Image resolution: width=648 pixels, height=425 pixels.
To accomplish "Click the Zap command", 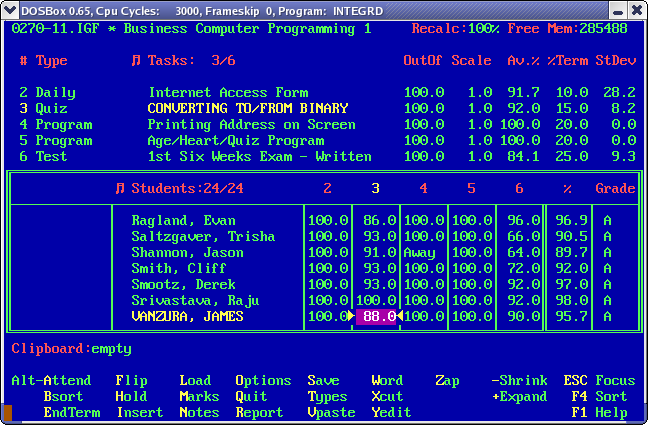I will [x=447, y=380].
